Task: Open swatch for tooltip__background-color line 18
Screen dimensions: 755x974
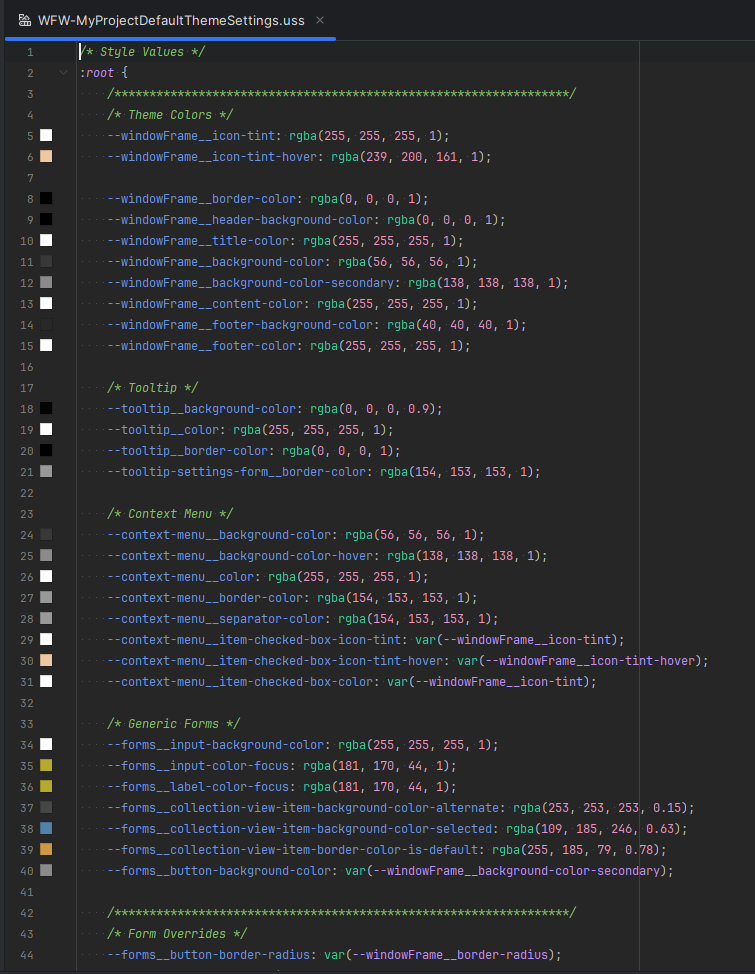Action: (x=46, y=409)
